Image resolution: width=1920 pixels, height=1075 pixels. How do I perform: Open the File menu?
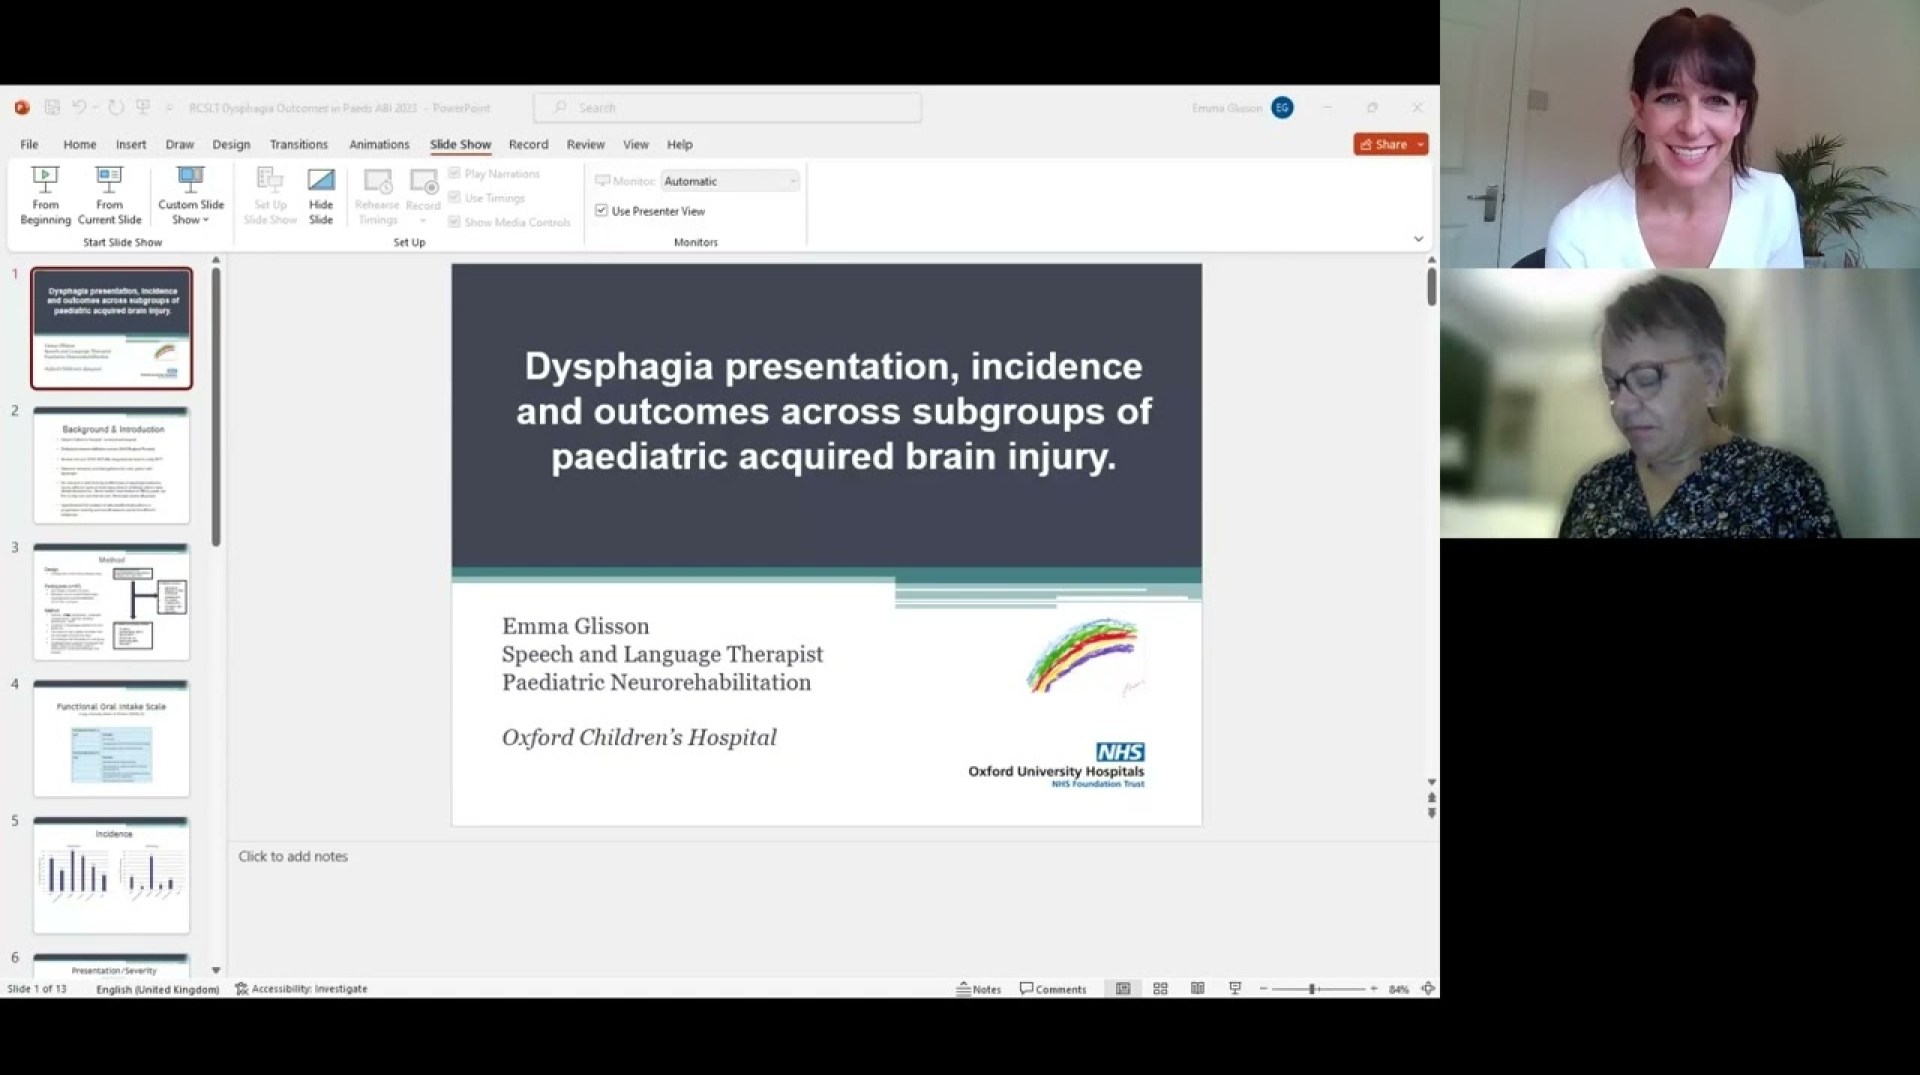[29, 144]
